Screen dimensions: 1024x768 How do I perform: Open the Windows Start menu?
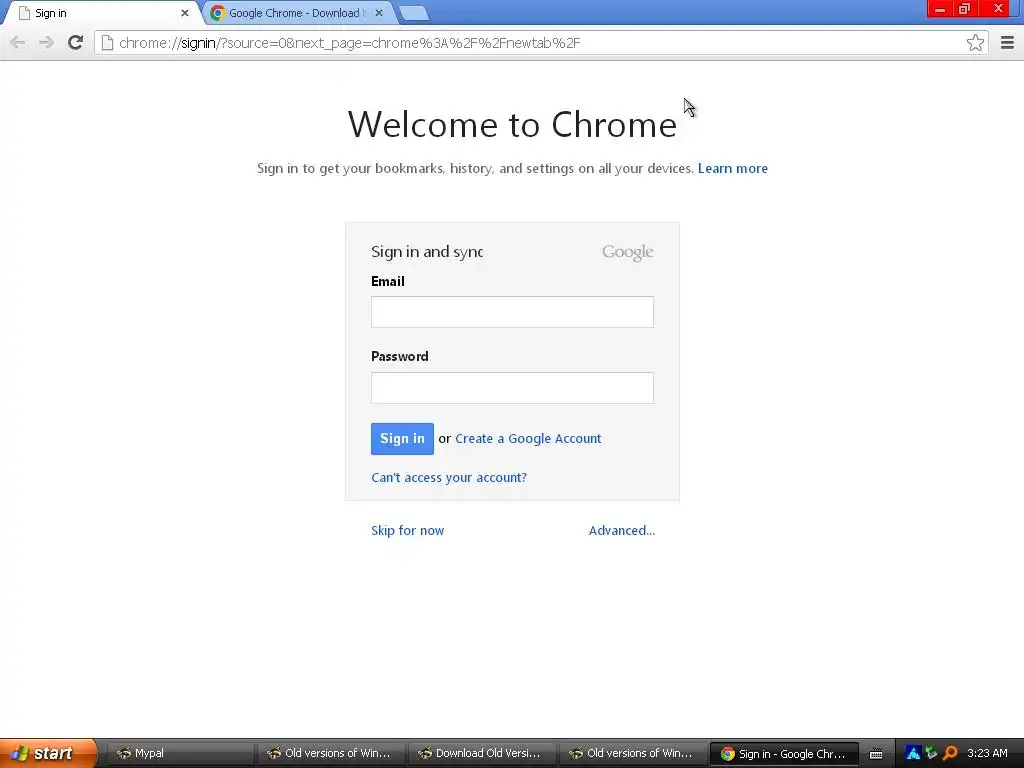tap(49, 753)
